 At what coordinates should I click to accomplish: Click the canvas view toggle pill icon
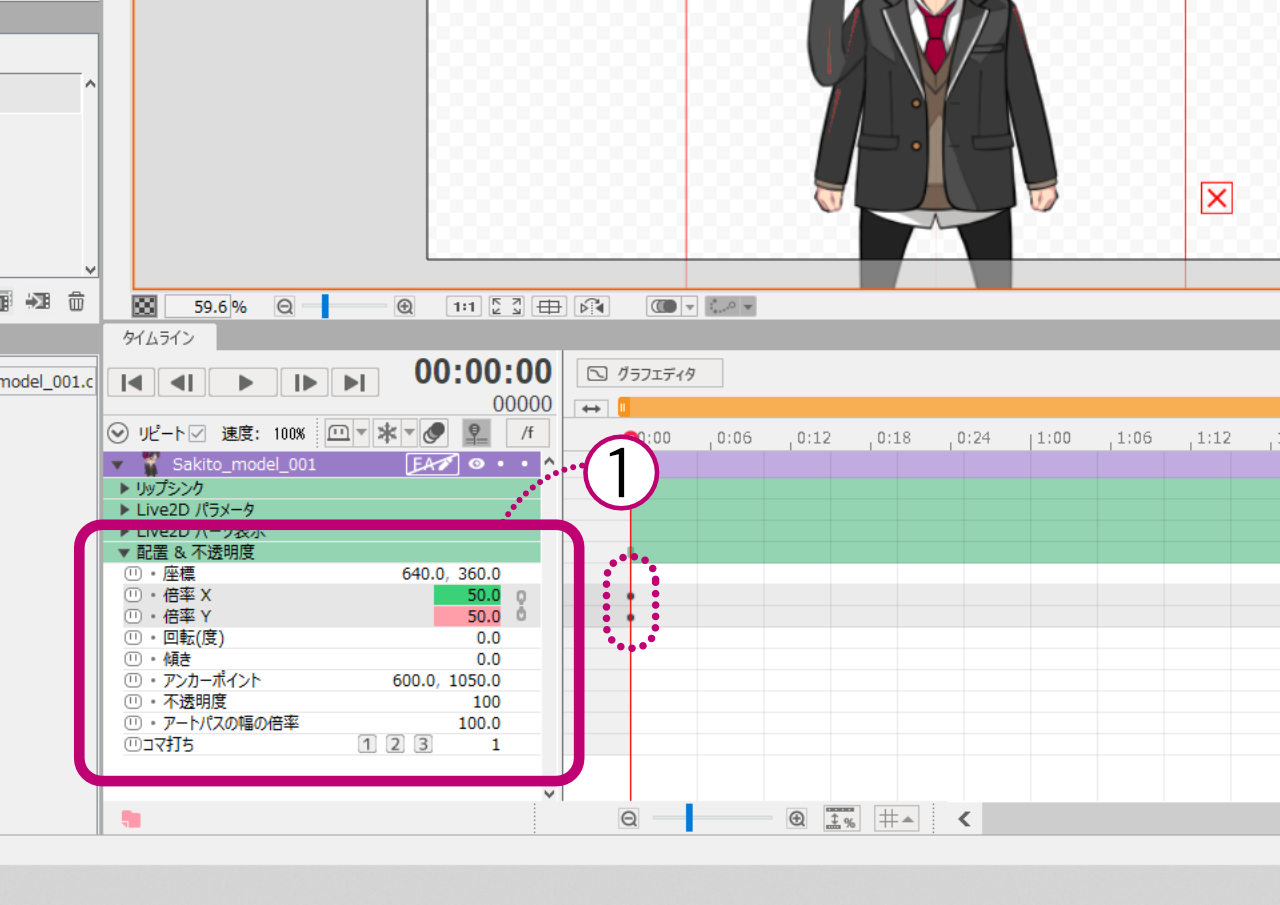tap(664, 307)
